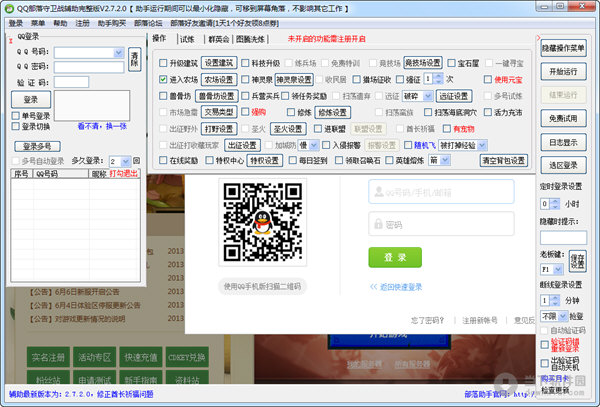
Task: Click the 清除 button next to QQ号码
Action: (134, 59)
